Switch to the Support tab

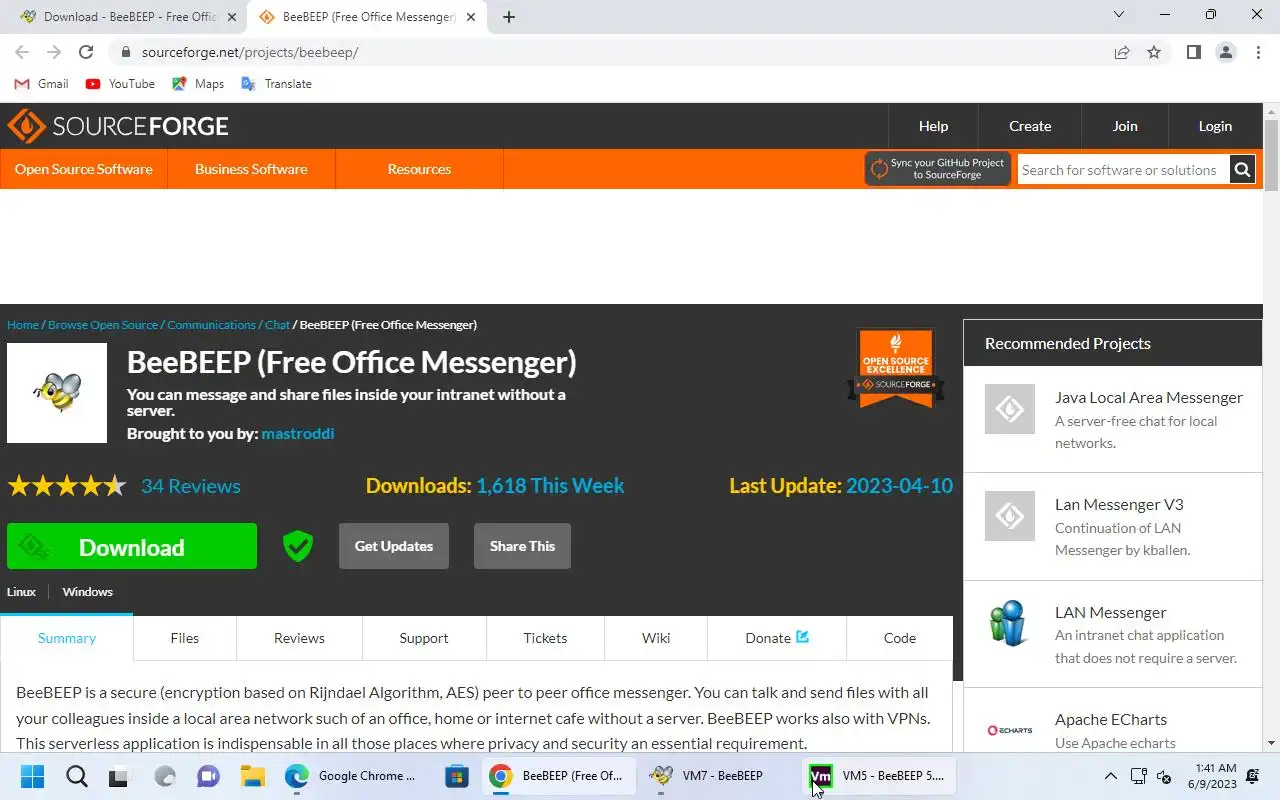pos(424,638)
